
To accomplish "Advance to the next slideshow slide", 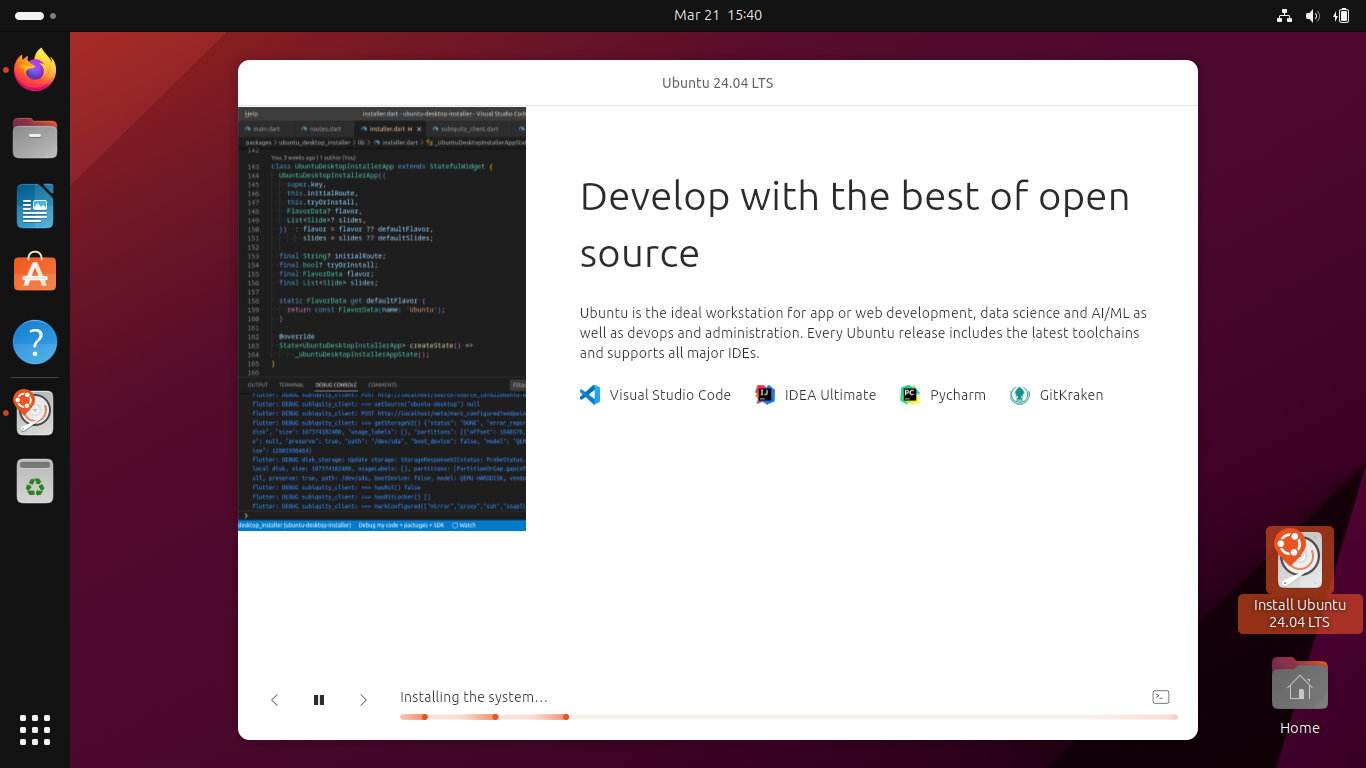I will [363, 700].
